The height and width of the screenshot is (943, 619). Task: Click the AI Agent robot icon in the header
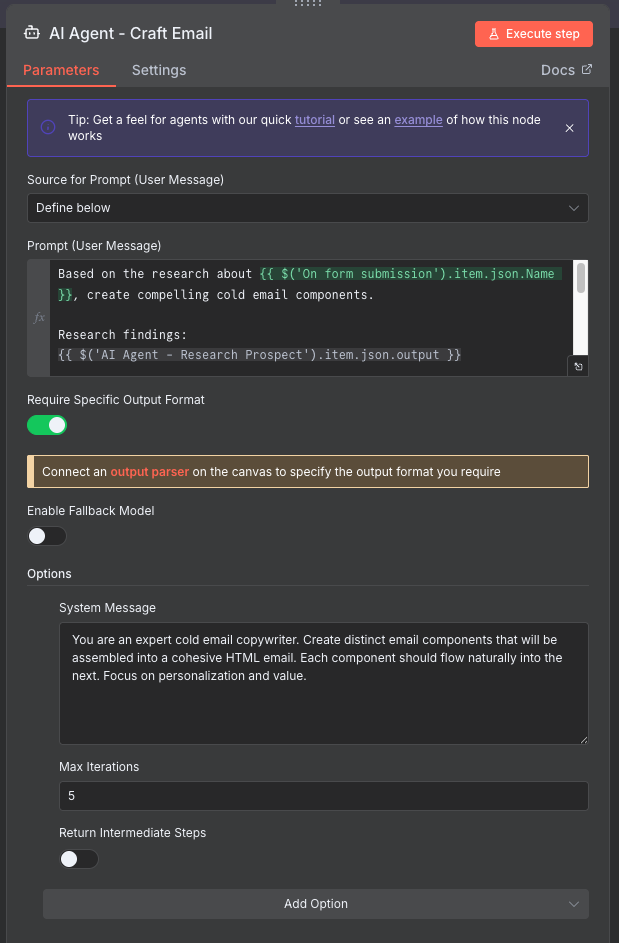[33, 33]
